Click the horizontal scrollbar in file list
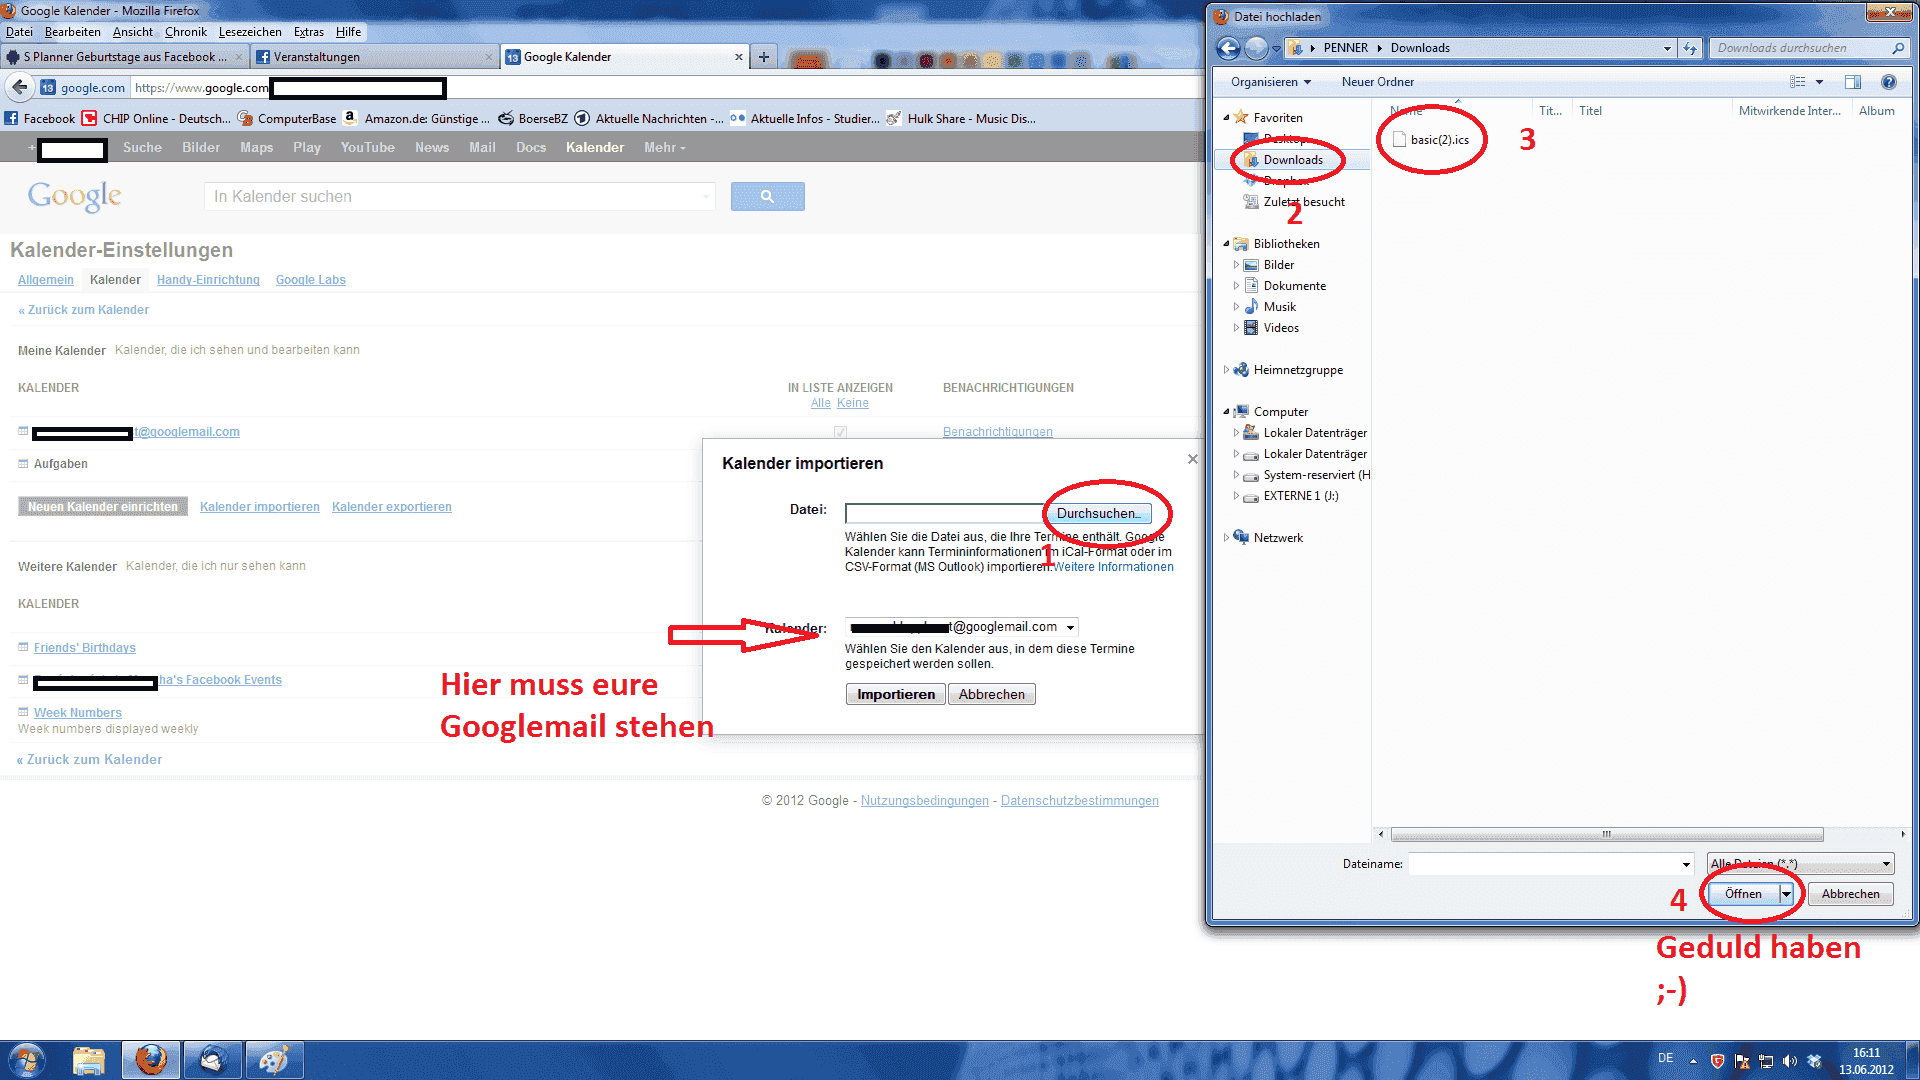 (1606, 834)
